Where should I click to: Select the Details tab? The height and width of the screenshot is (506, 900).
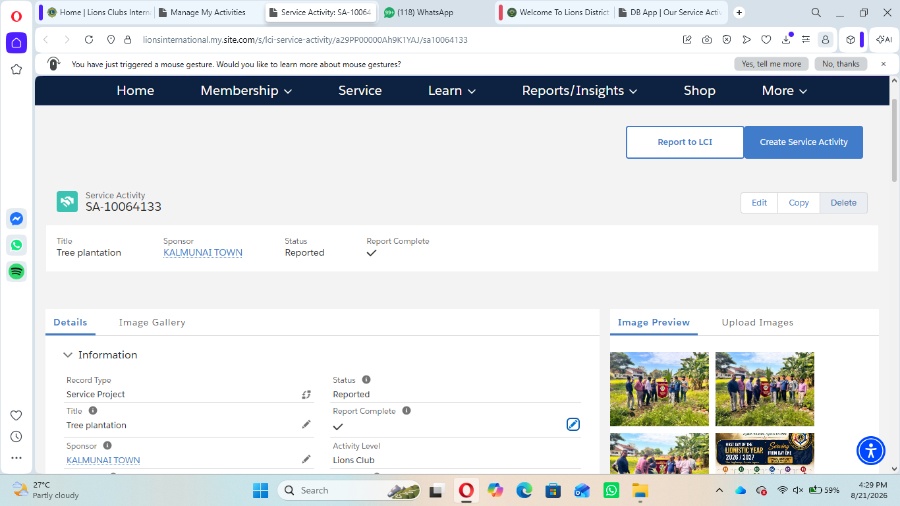point(70,322)
